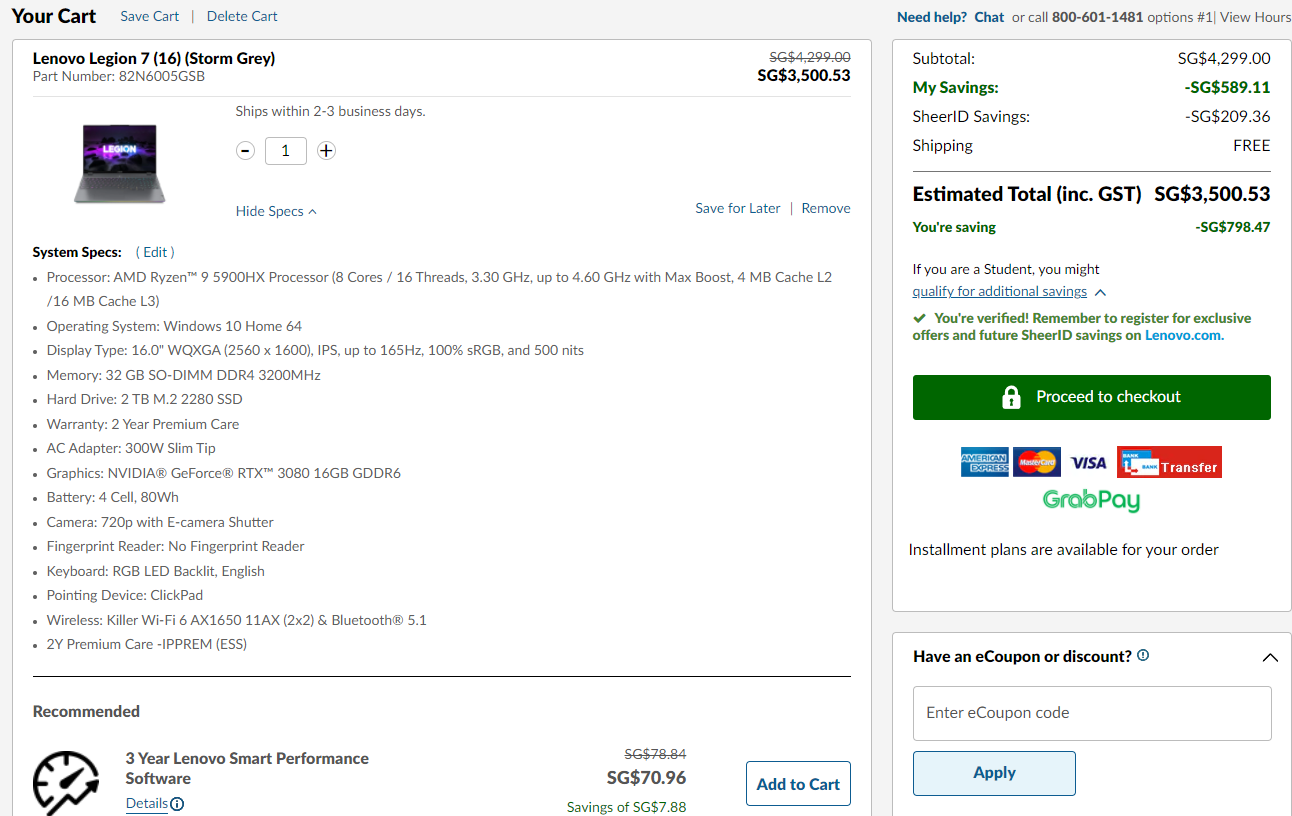
Task: Apply the eCoupon code
Action: [x=994, y=773]
